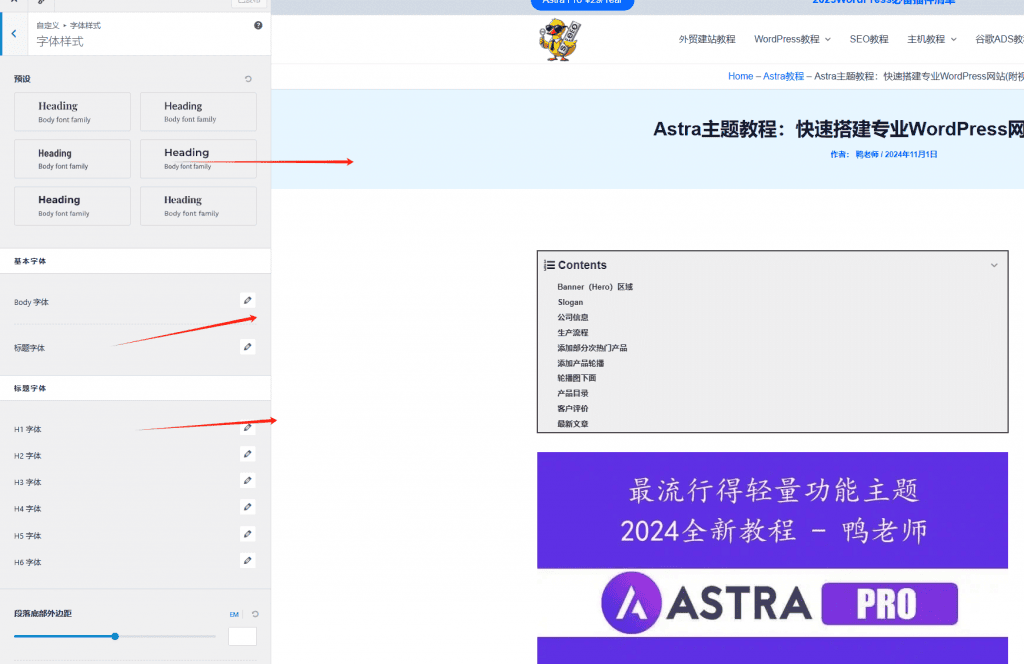This screenshot has width=1024, height=664.
Task: Change the EM unit for paragraph margin
Action: pos(234,614)
